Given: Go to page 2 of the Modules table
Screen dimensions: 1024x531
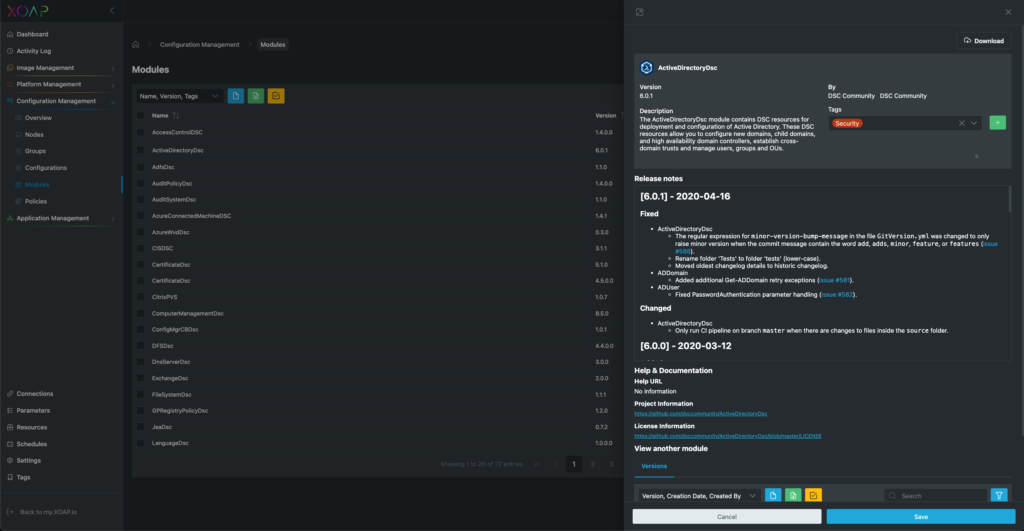Looking at the screenshot, I should [592, 464].
